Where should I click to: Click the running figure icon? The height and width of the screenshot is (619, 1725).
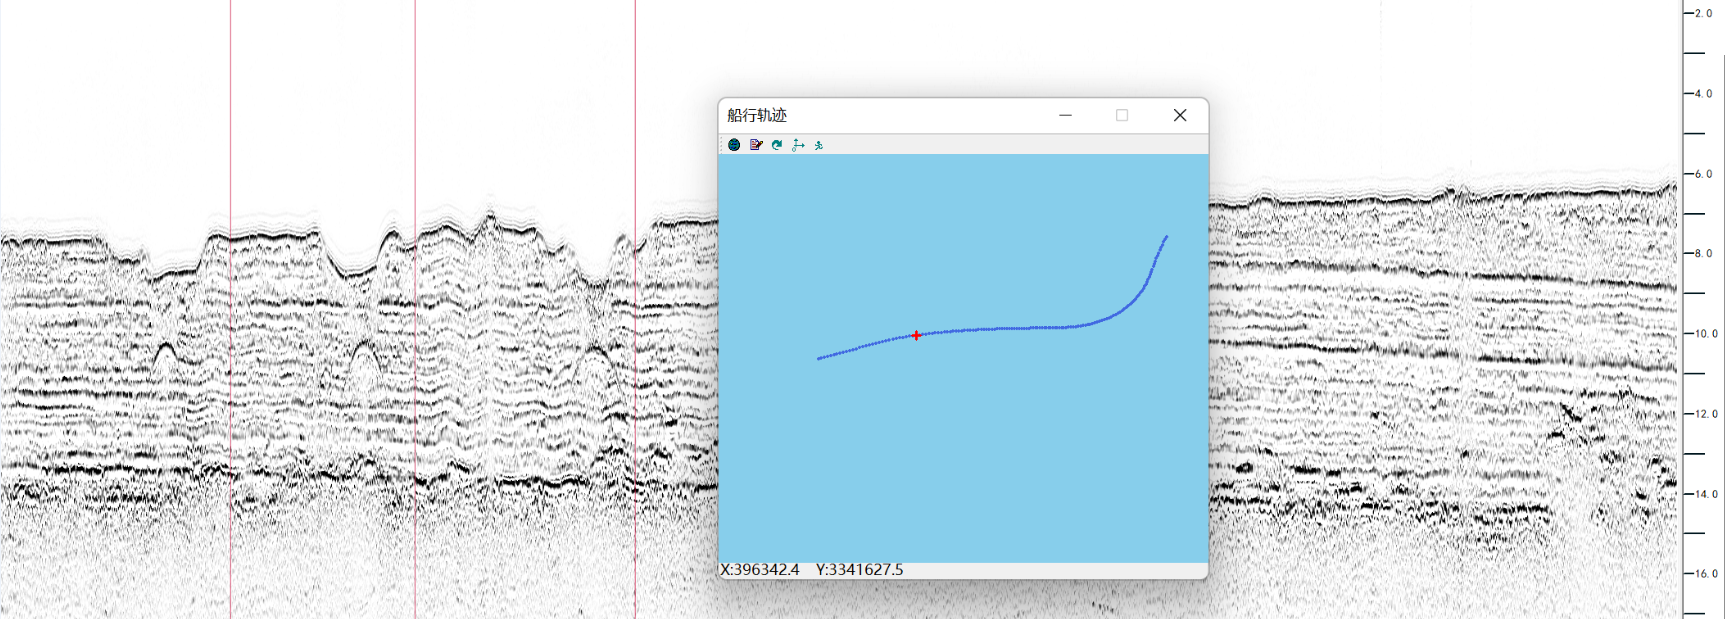click(819, 145)
